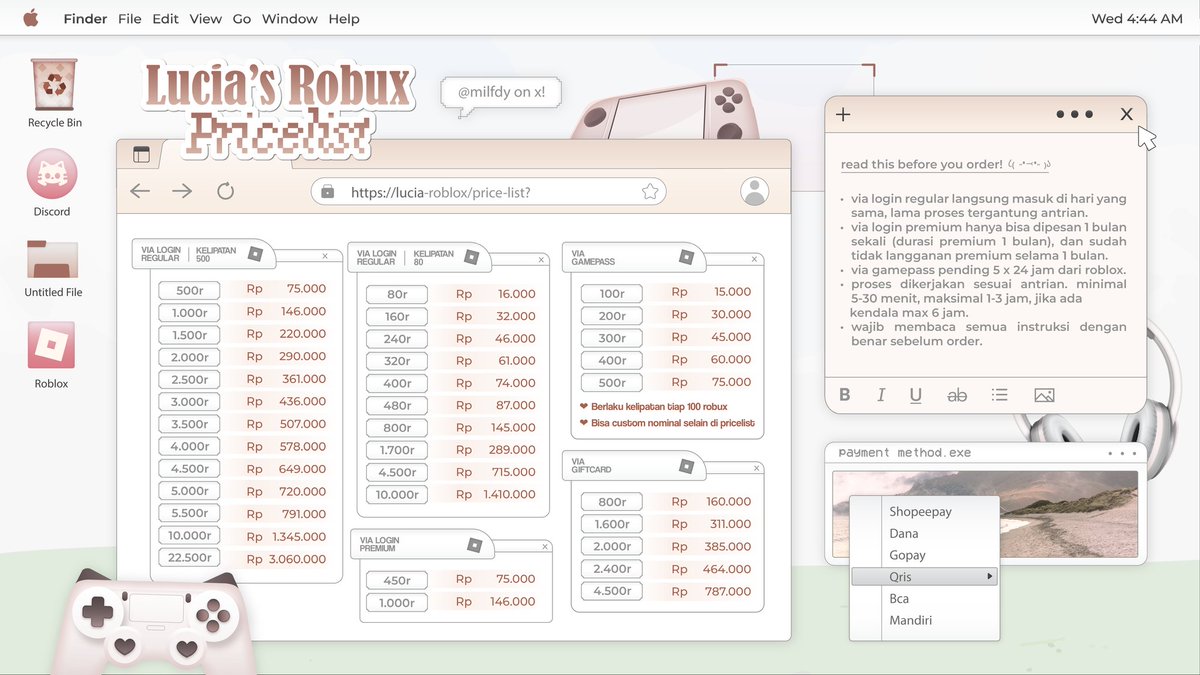Open the Help menu
The width and height of the screenshot is (1200, 675).
[344, 19]
